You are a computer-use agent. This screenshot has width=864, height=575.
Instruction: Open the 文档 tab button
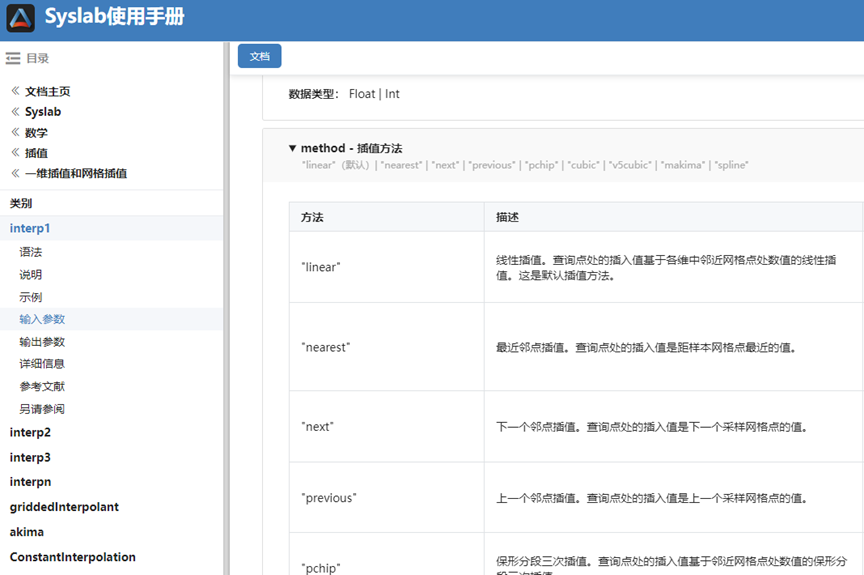click(x=260, y=56)
